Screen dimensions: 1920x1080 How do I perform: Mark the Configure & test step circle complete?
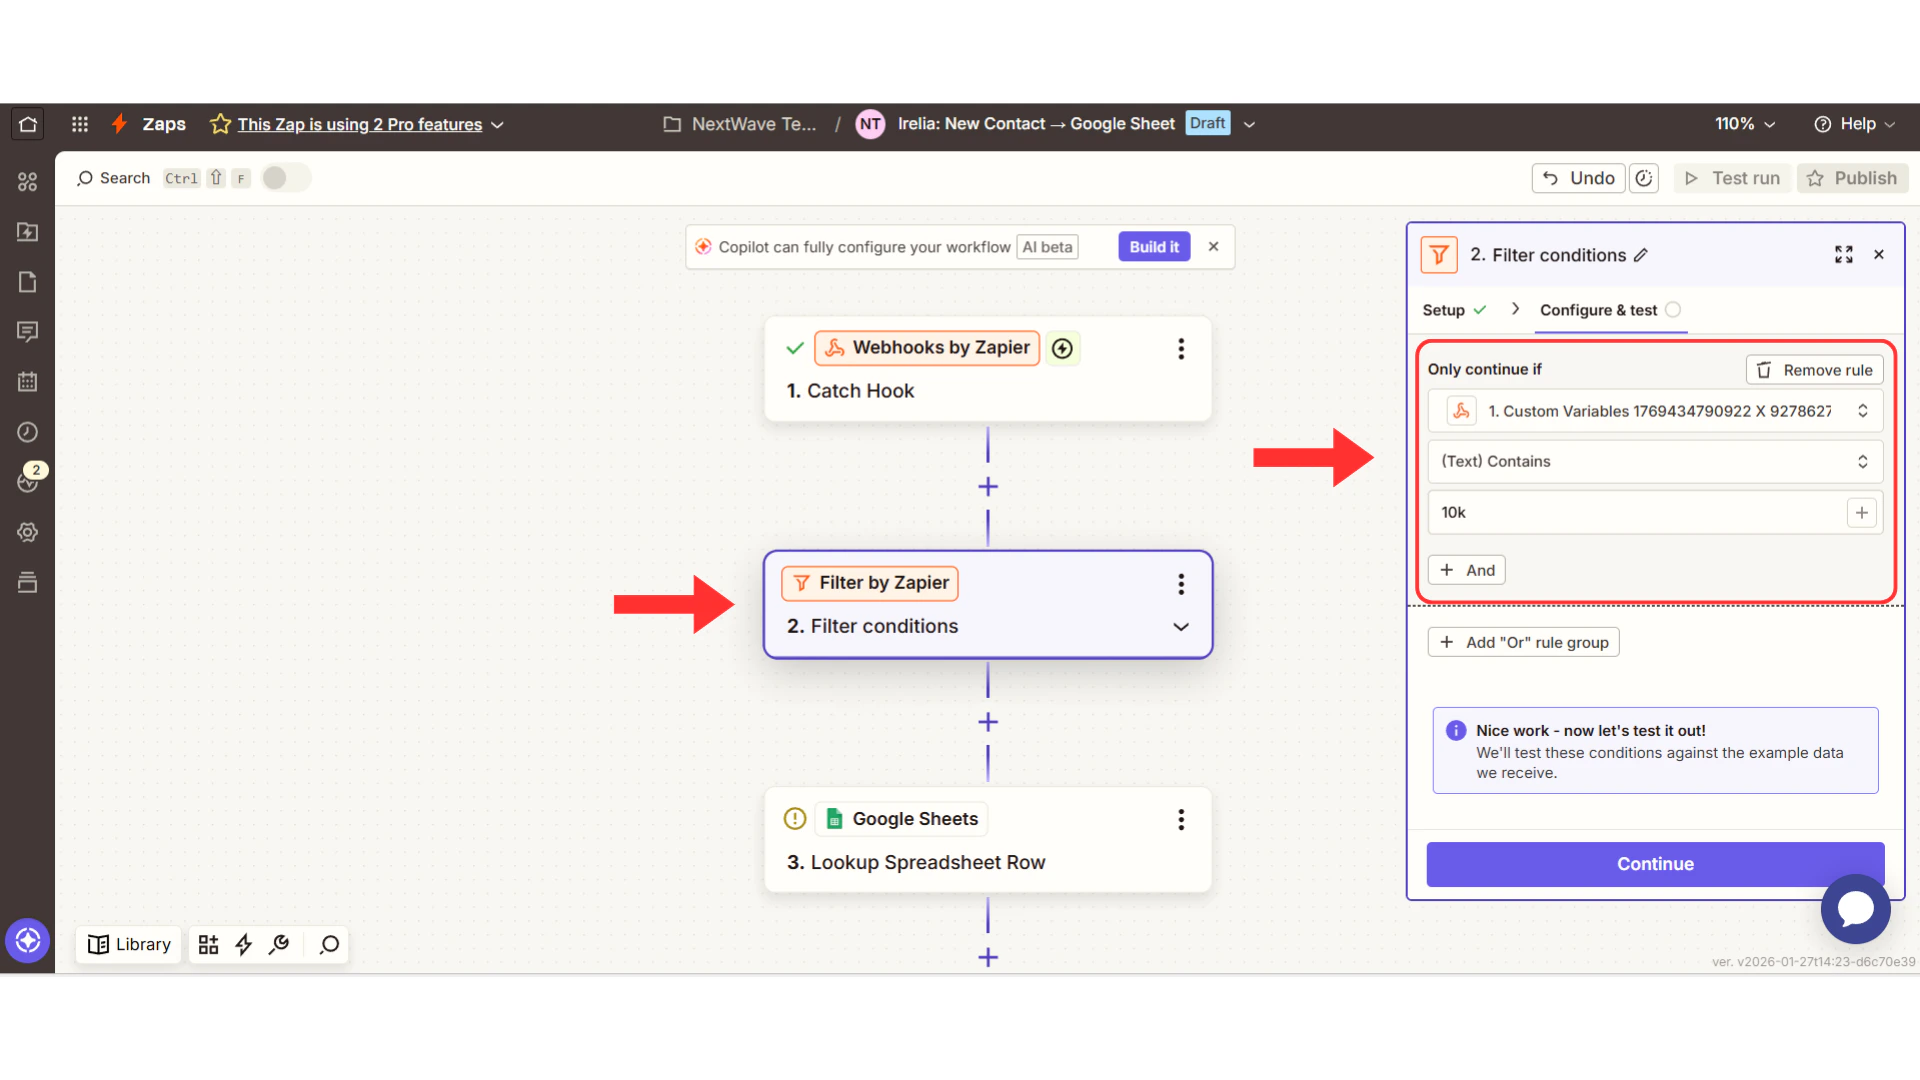click(1674, 310)
